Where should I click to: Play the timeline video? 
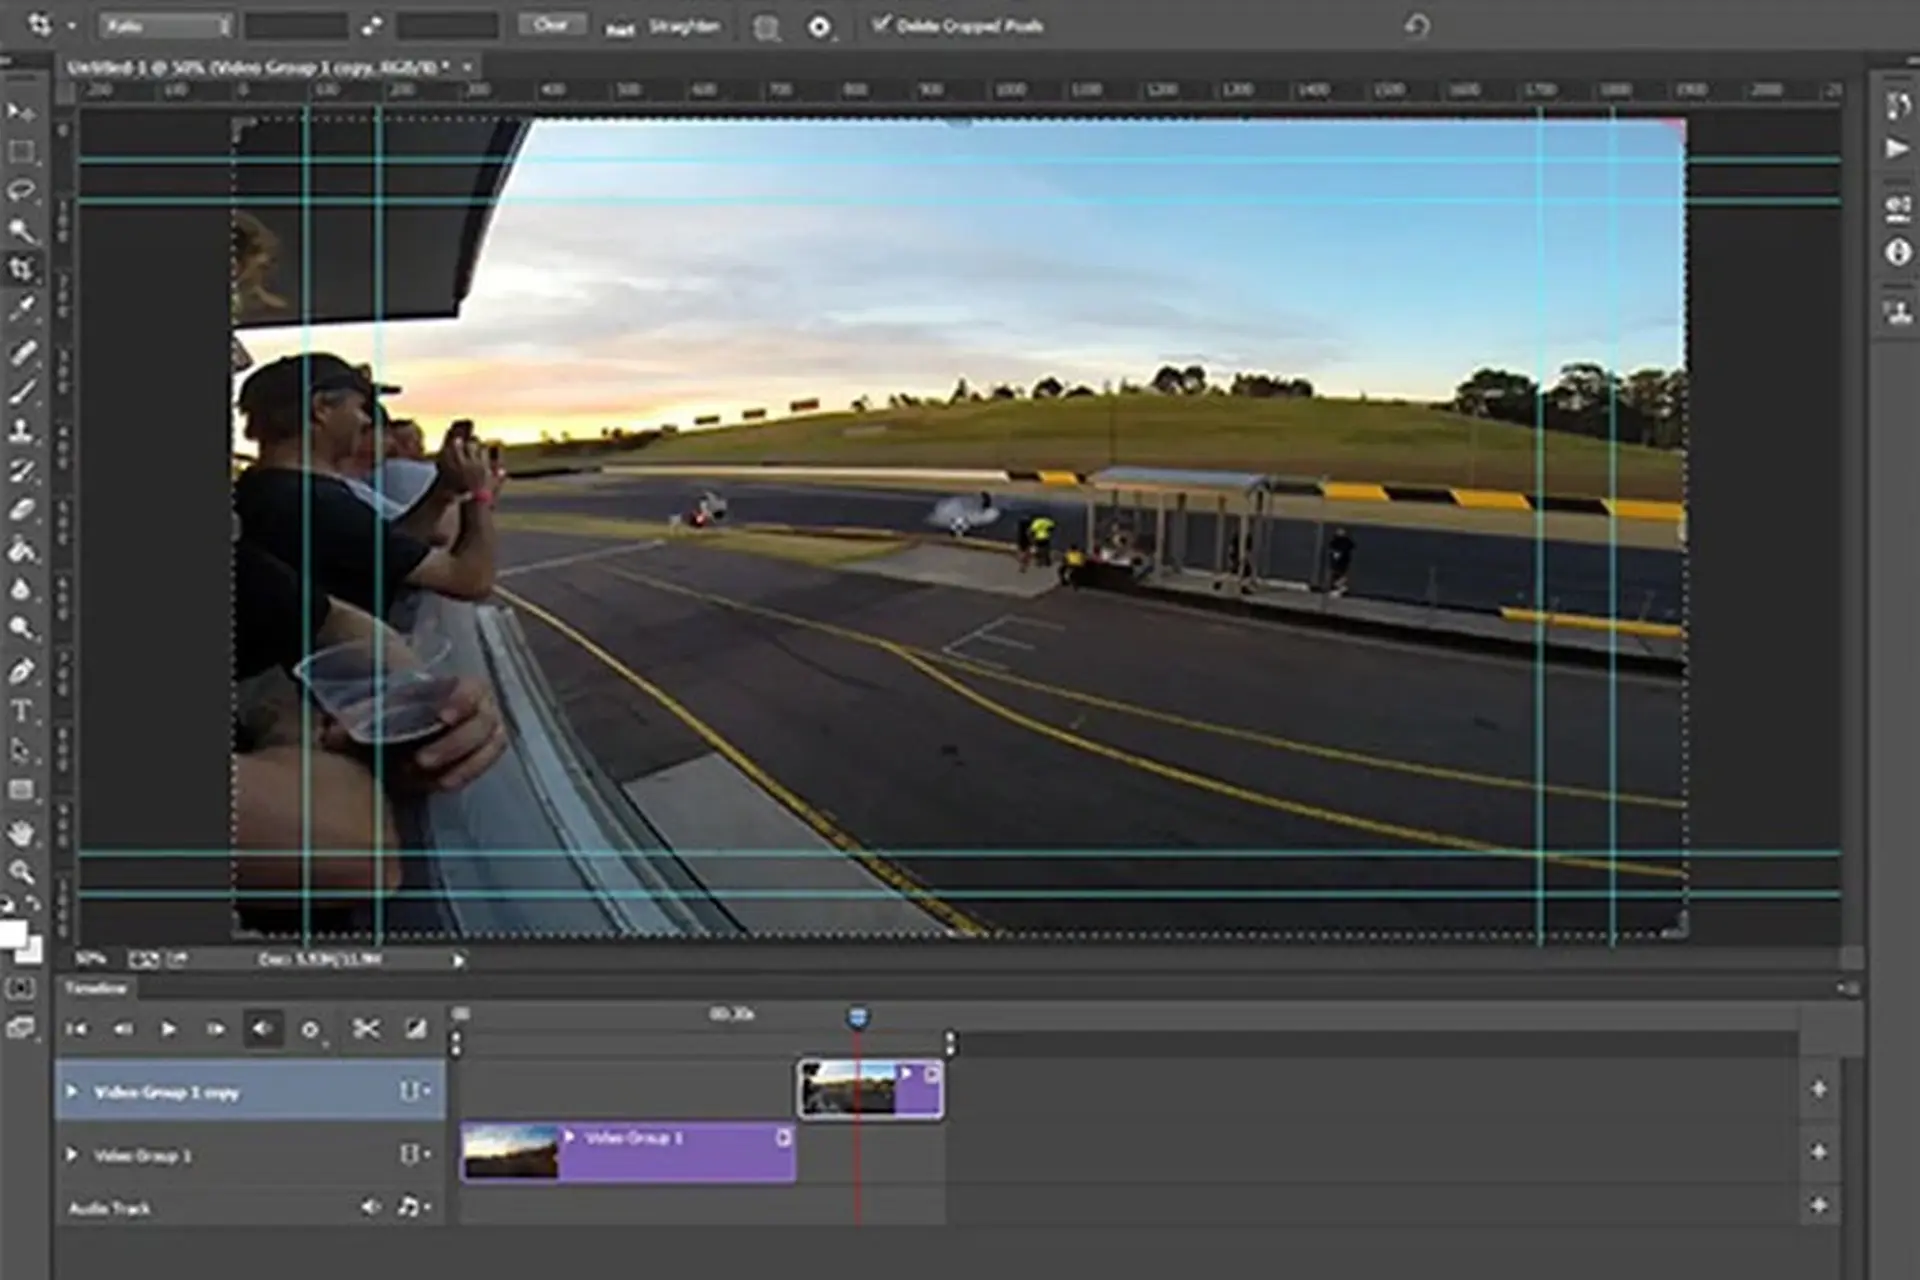pyautogui.click(x=168, y=1028)
